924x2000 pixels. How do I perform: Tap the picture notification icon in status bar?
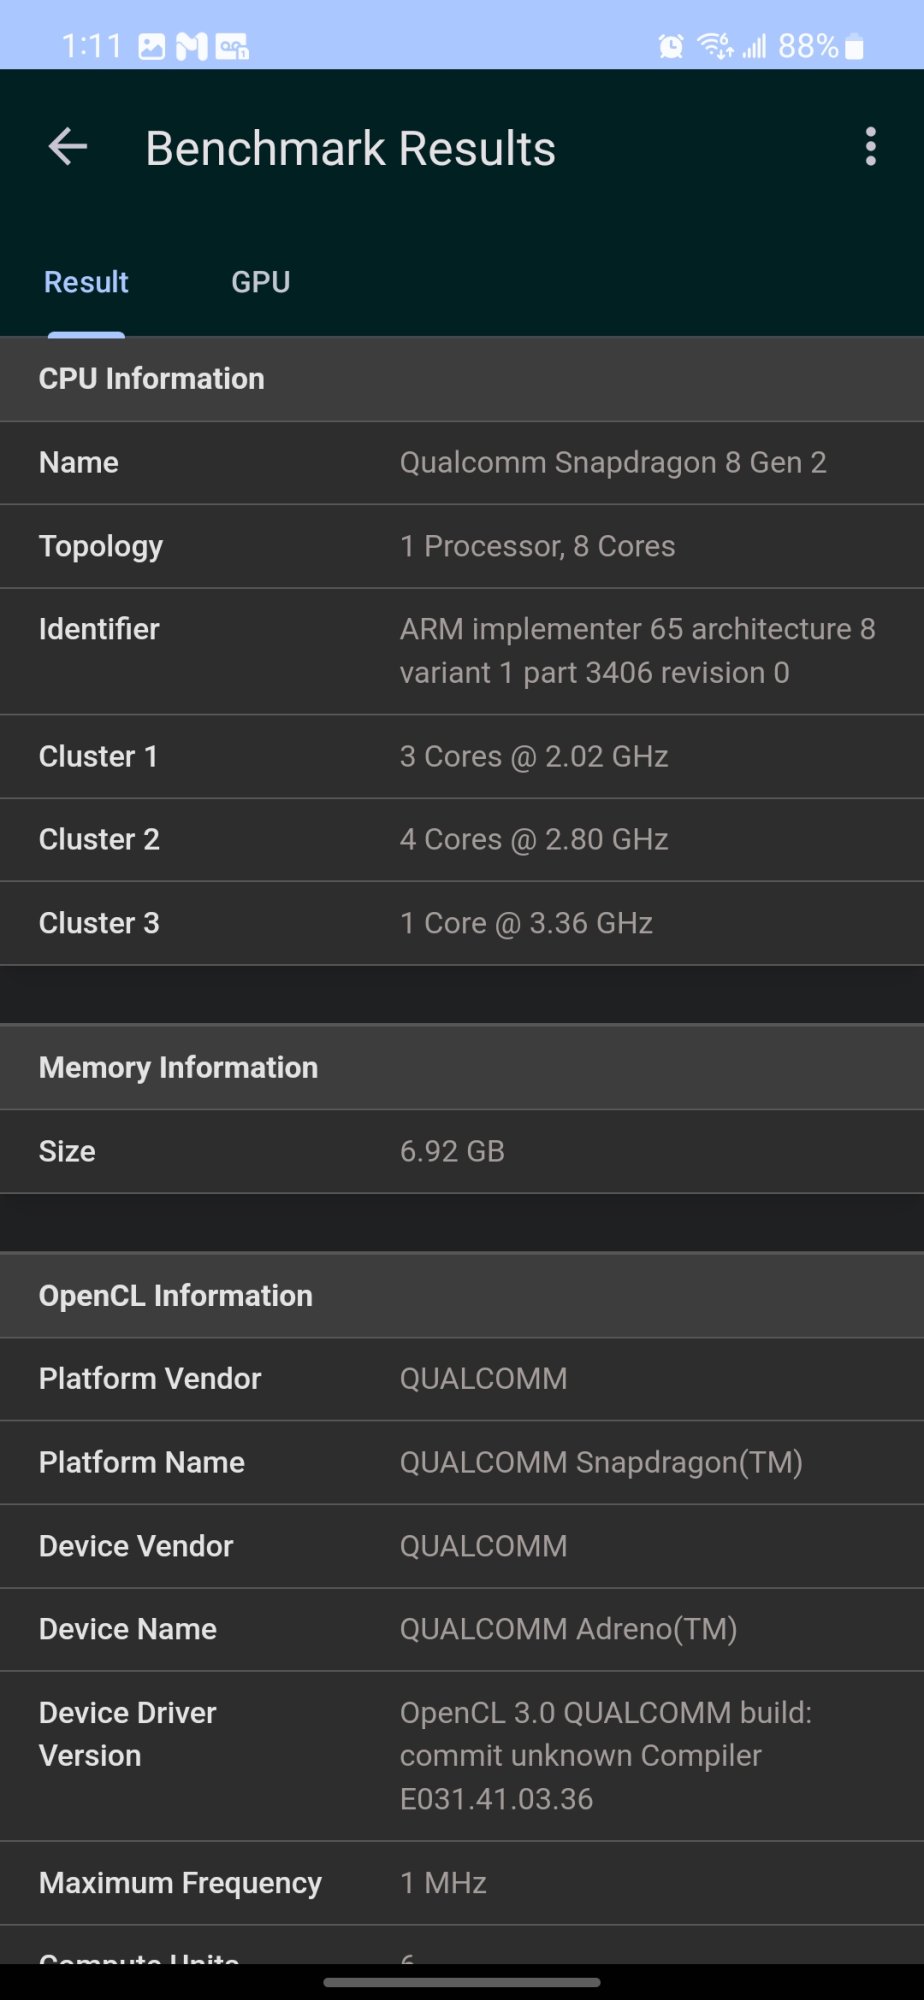point(152,46)
